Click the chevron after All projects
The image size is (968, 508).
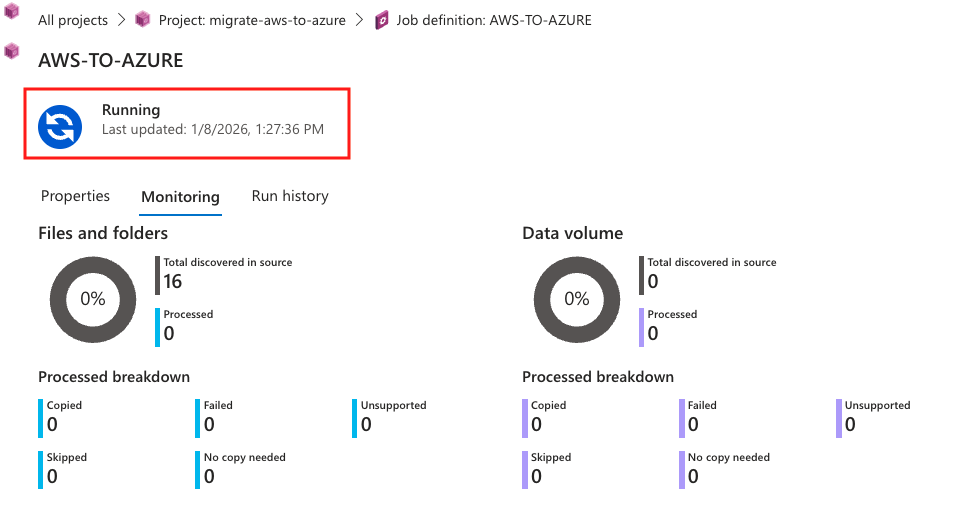click(121, 20)
